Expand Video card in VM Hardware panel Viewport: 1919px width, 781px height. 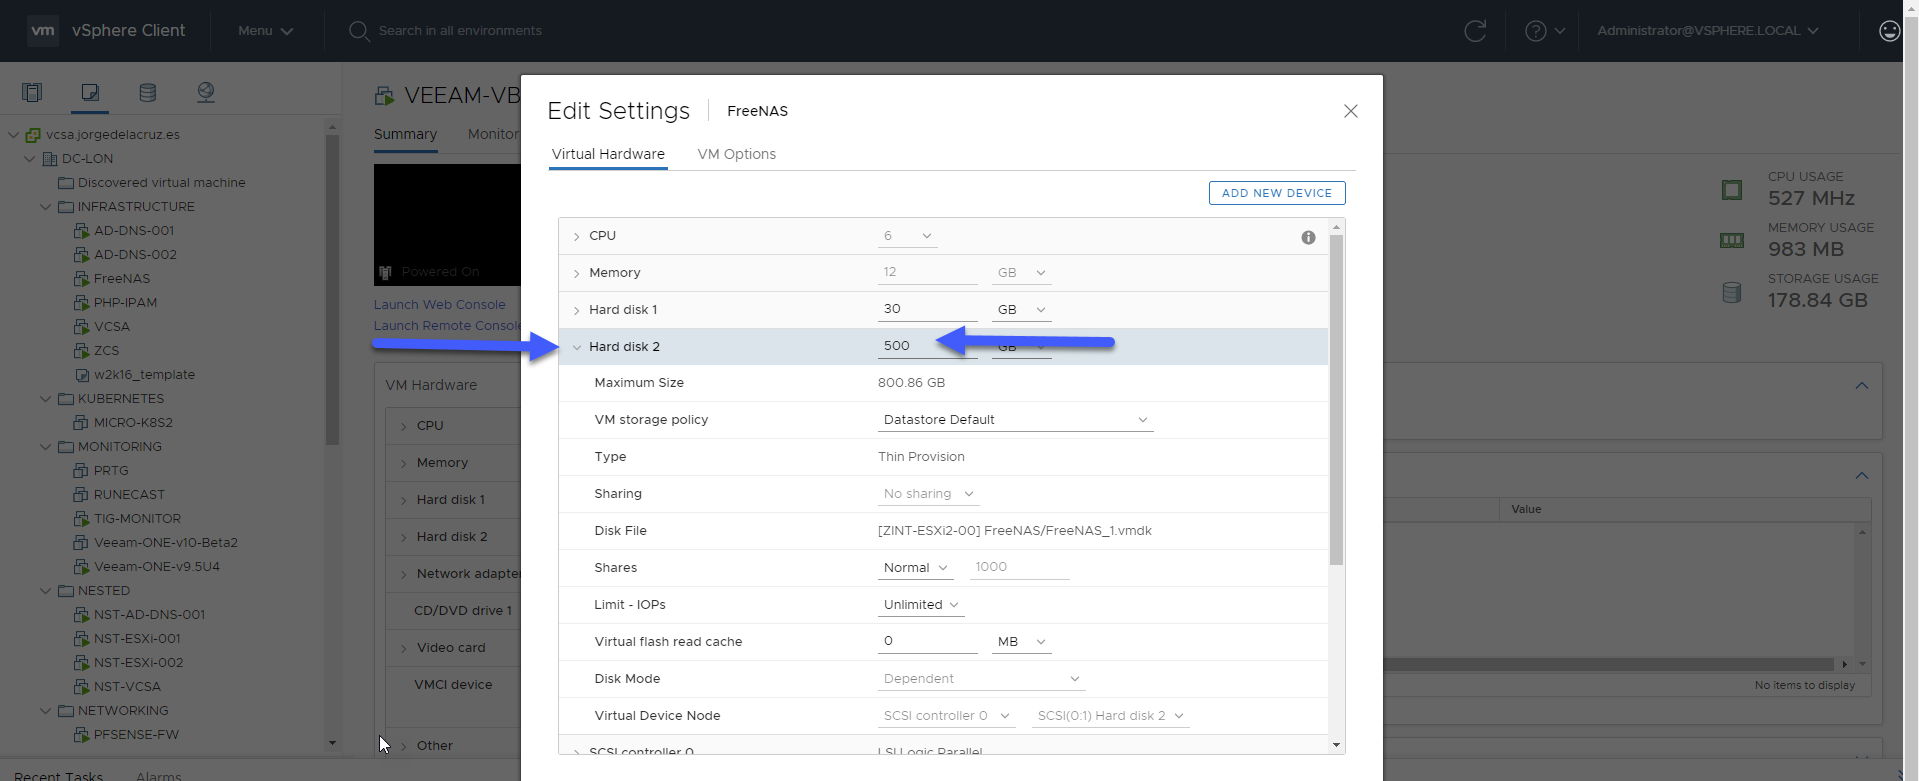coord(404,649)
